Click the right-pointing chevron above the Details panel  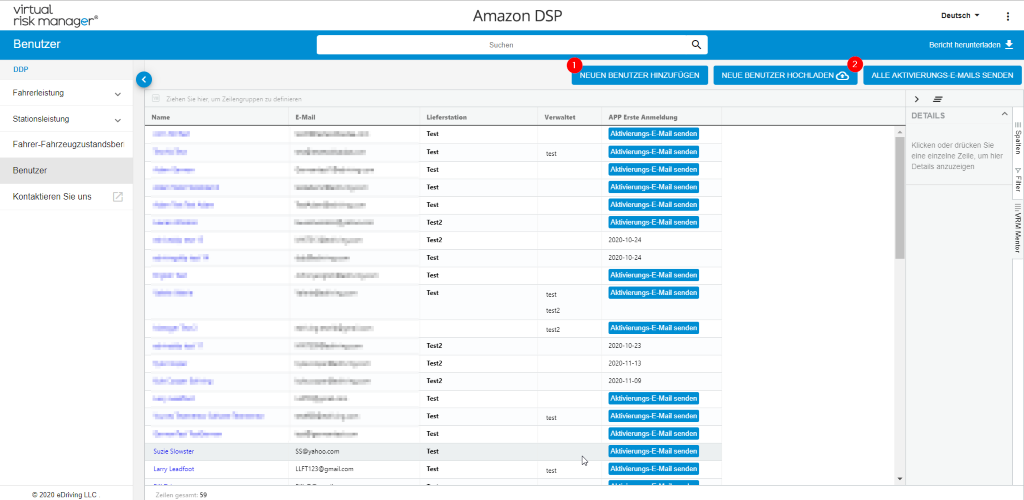click(917, 99)
